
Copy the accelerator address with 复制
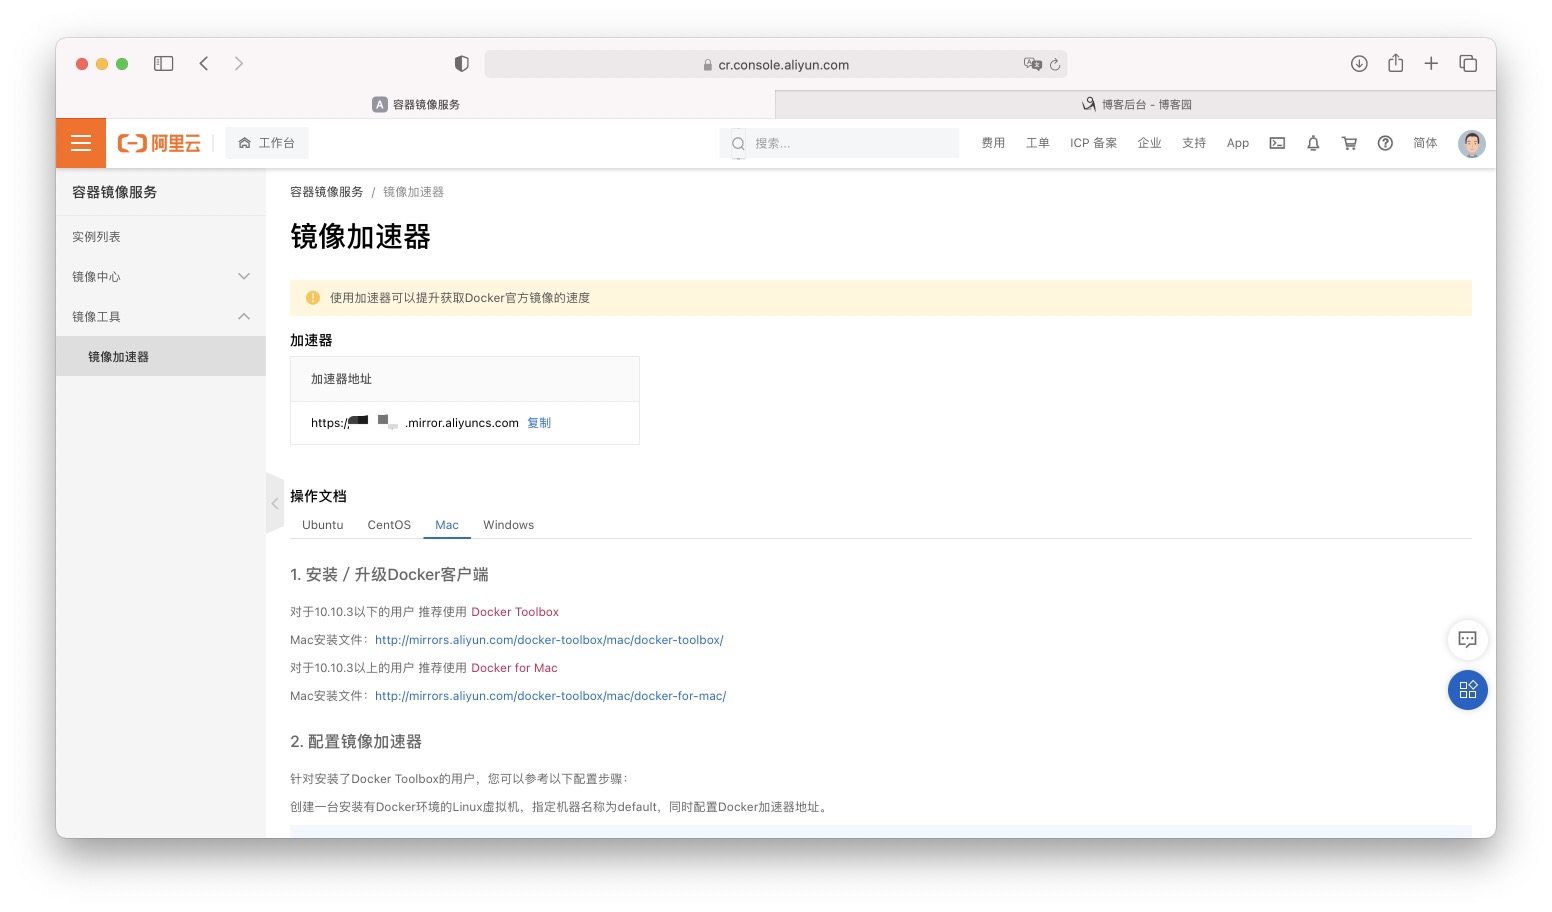click(539, 423)
